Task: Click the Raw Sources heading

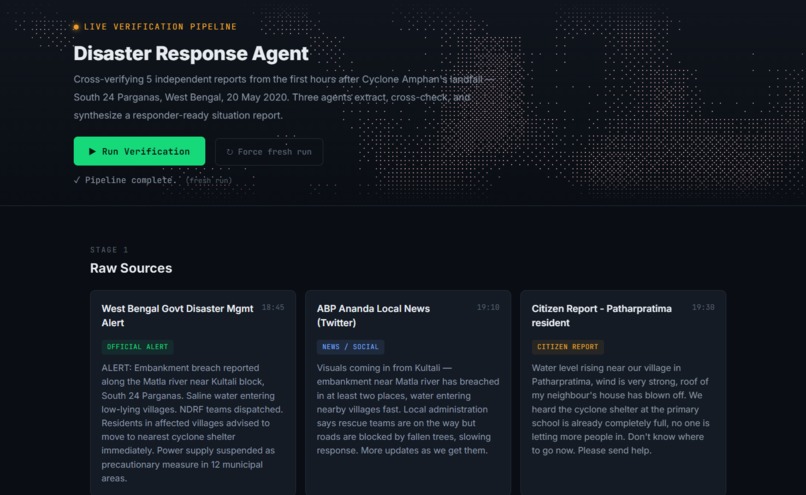Action: [131, 268]
